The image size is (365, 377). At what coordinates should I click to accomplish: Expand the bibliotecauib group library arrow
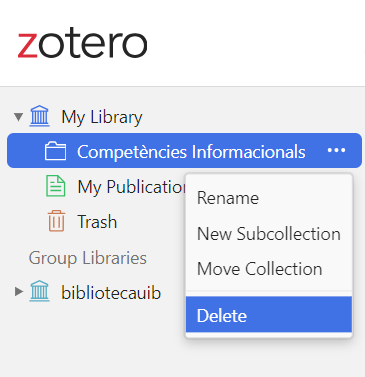point(19,292)
